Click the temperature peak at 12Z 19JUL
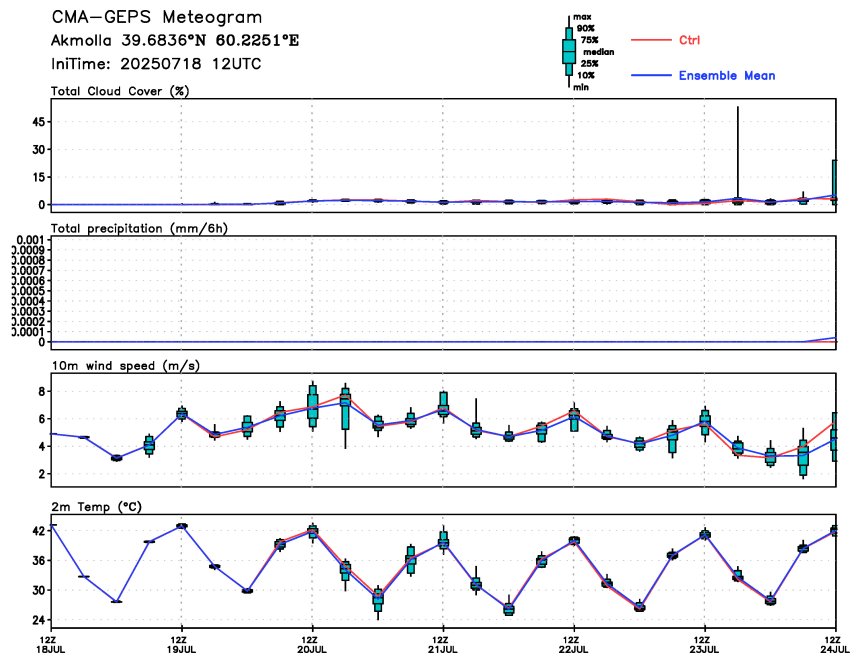 pos(182,526)
